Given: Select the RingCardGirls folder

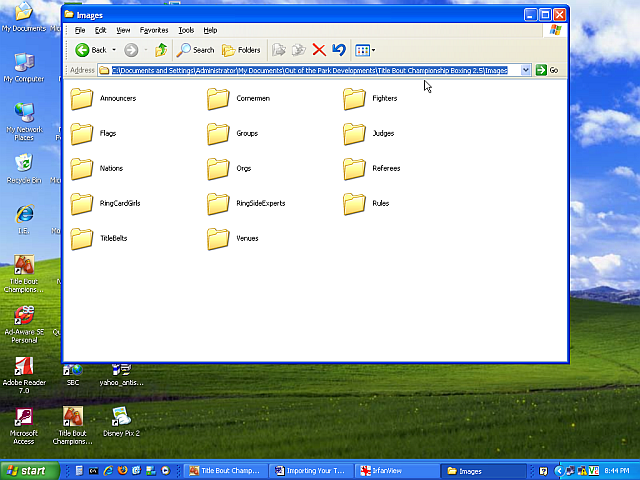Looking at the screenshot, I should pyautogui.click(x=105, y=204).
